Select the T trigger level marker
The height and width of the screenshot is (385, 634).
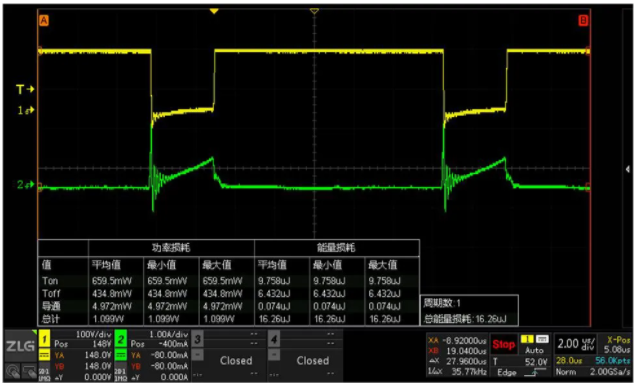point(25,90)
